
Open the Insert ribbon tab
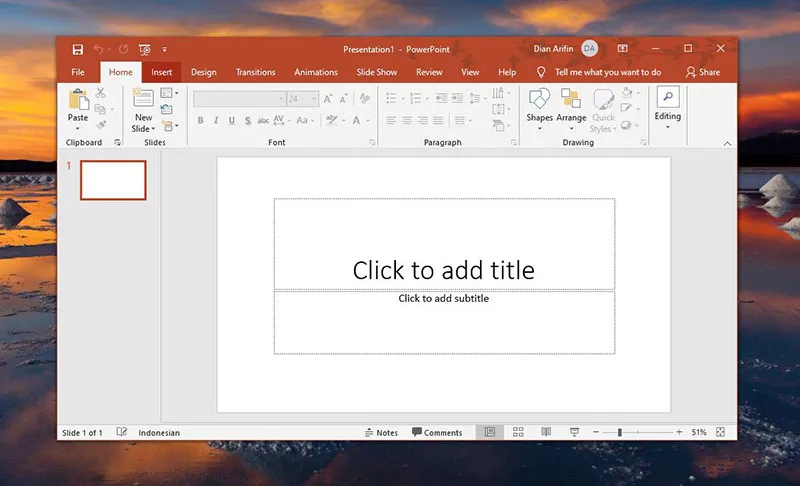161,72
